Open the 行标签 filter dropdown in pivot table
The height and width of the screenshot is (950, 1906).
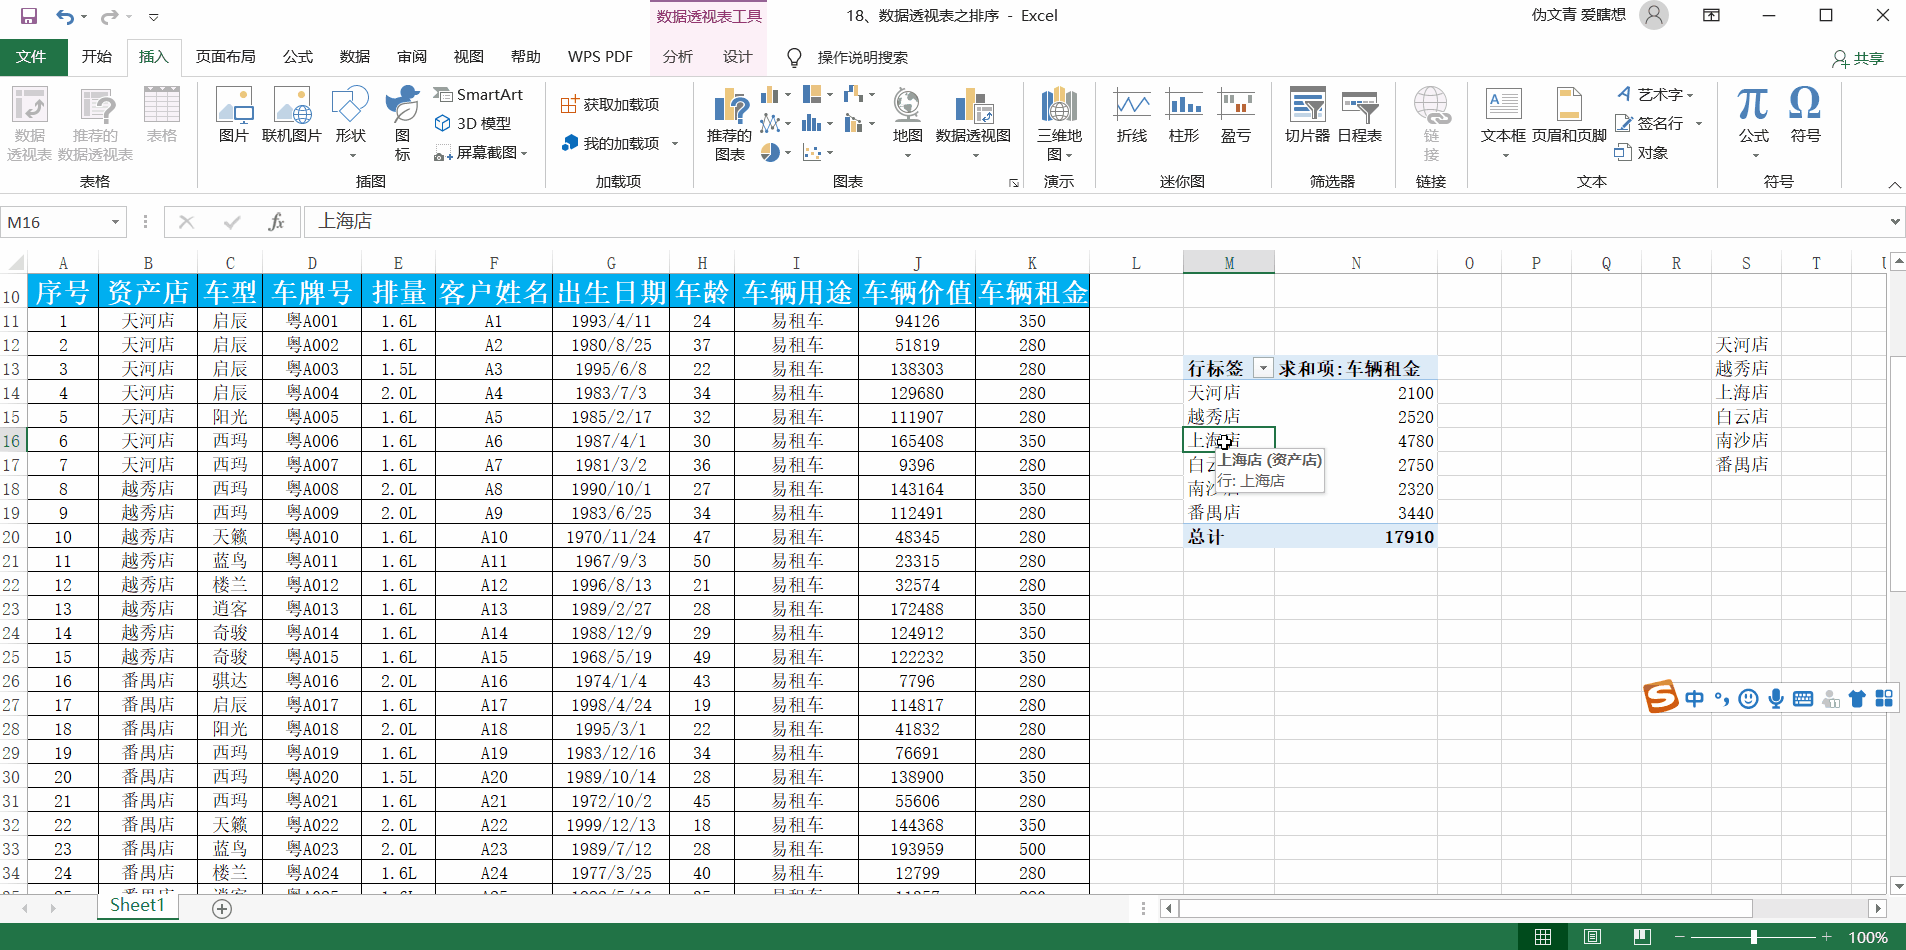[1263, 368]
